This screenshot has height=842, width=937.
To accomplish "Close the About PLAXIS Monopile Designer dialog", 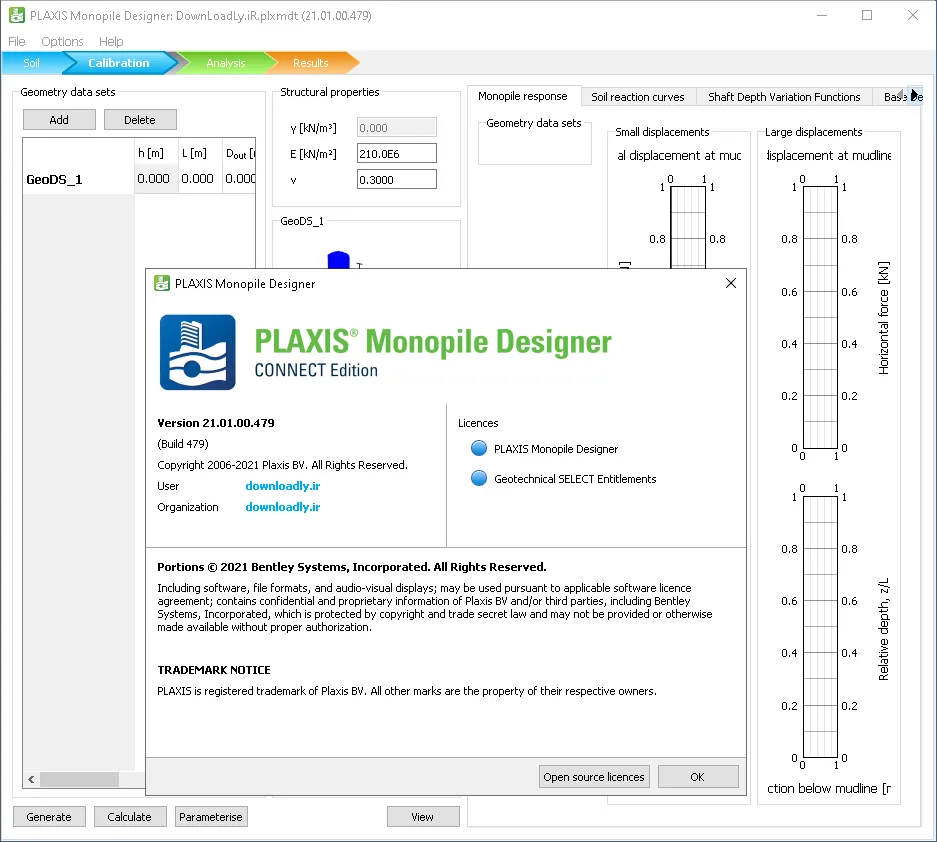I will 730,283.
